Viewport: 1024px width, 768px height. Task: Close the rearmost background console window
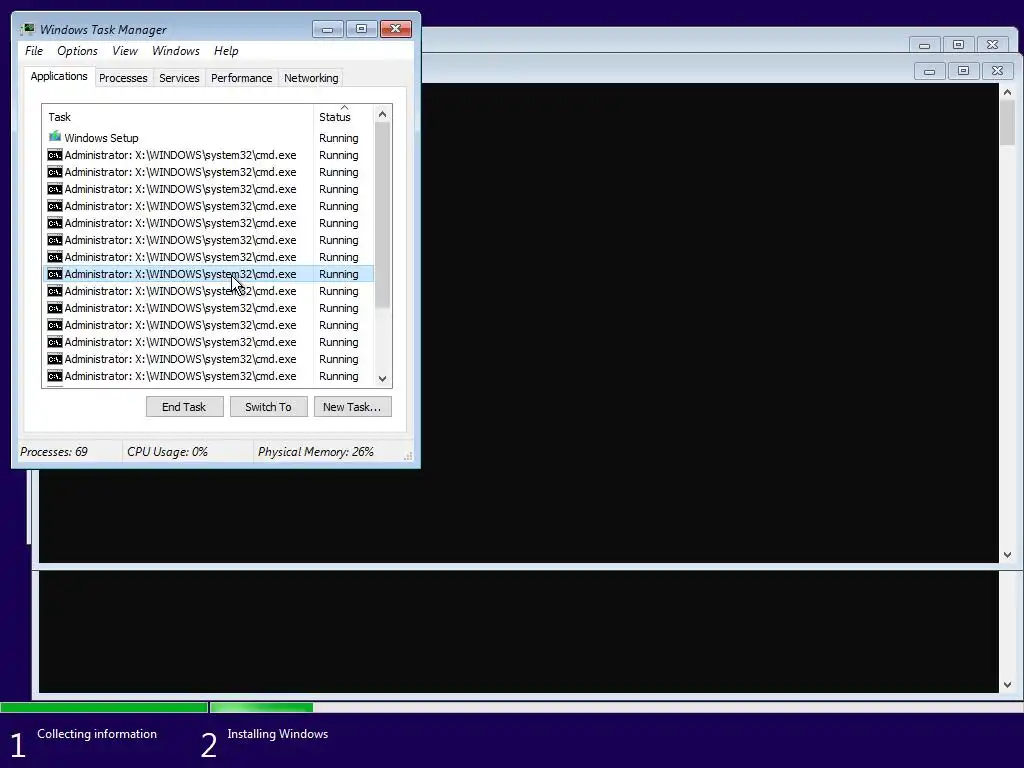(993, 45)
